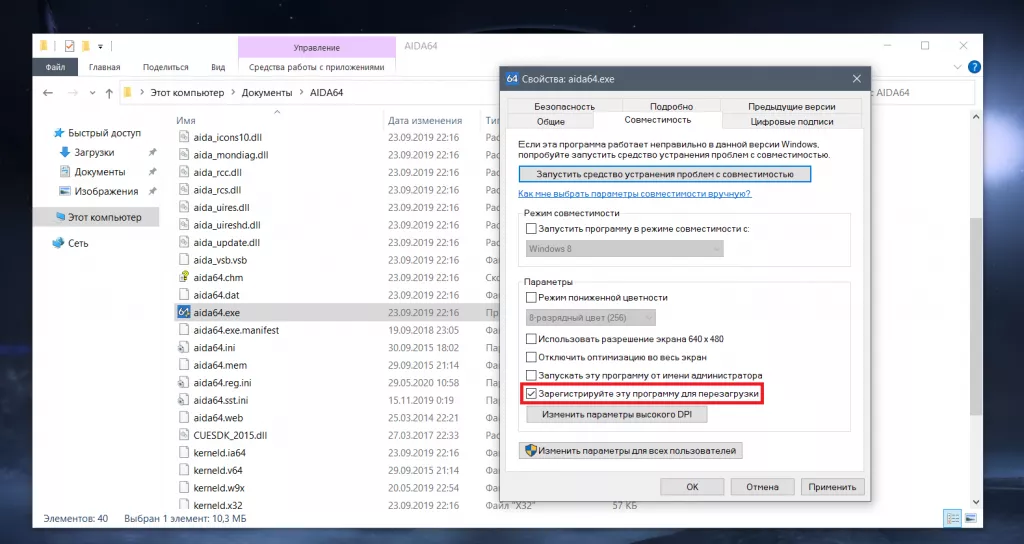The image size is (1024, 544).
Task: Click the aida64.reg.ini file icon
Action: click(x=183, y=382)
